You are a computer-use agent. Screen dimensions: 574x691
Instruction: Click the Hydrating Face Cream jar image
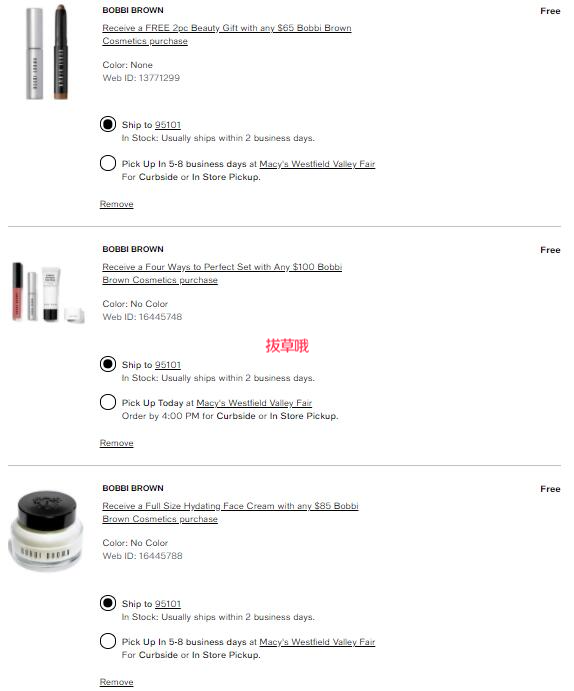(46, 530)
